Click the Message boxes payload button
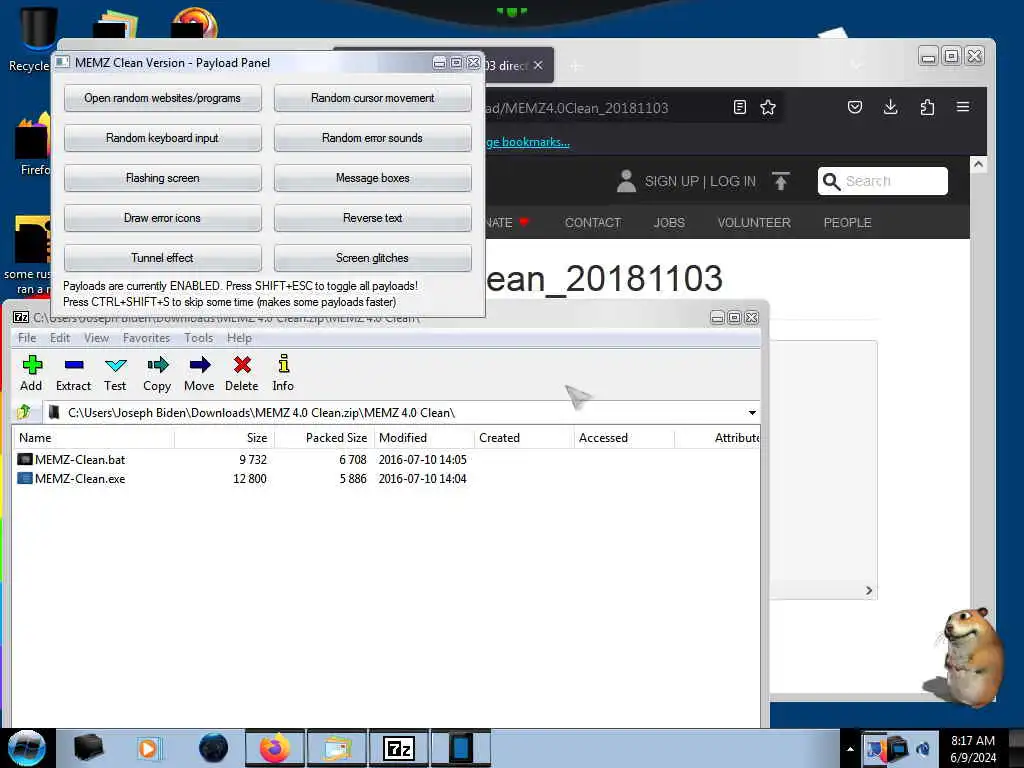Image resolution: width=1024 pixels, height=768 pixels. pyautogui.click(x=372, y=178)
